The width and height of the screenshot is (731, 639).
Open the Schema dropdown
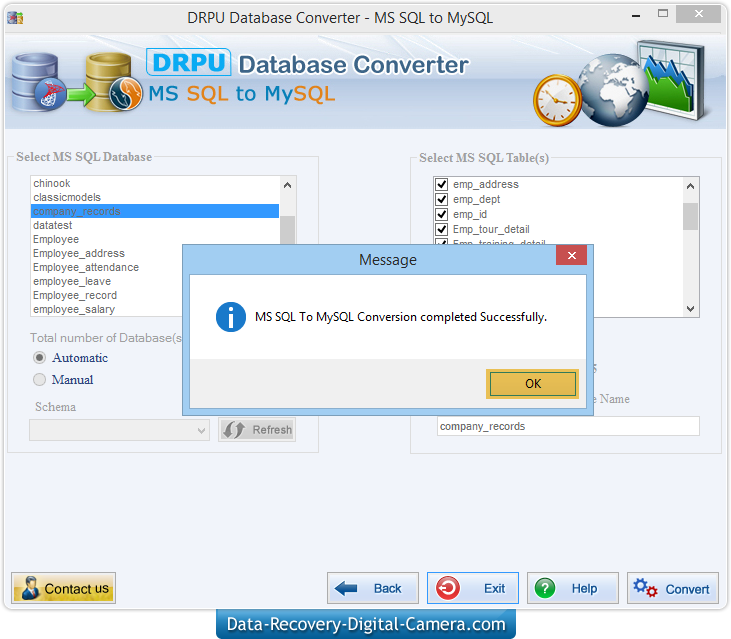point(119,430)
